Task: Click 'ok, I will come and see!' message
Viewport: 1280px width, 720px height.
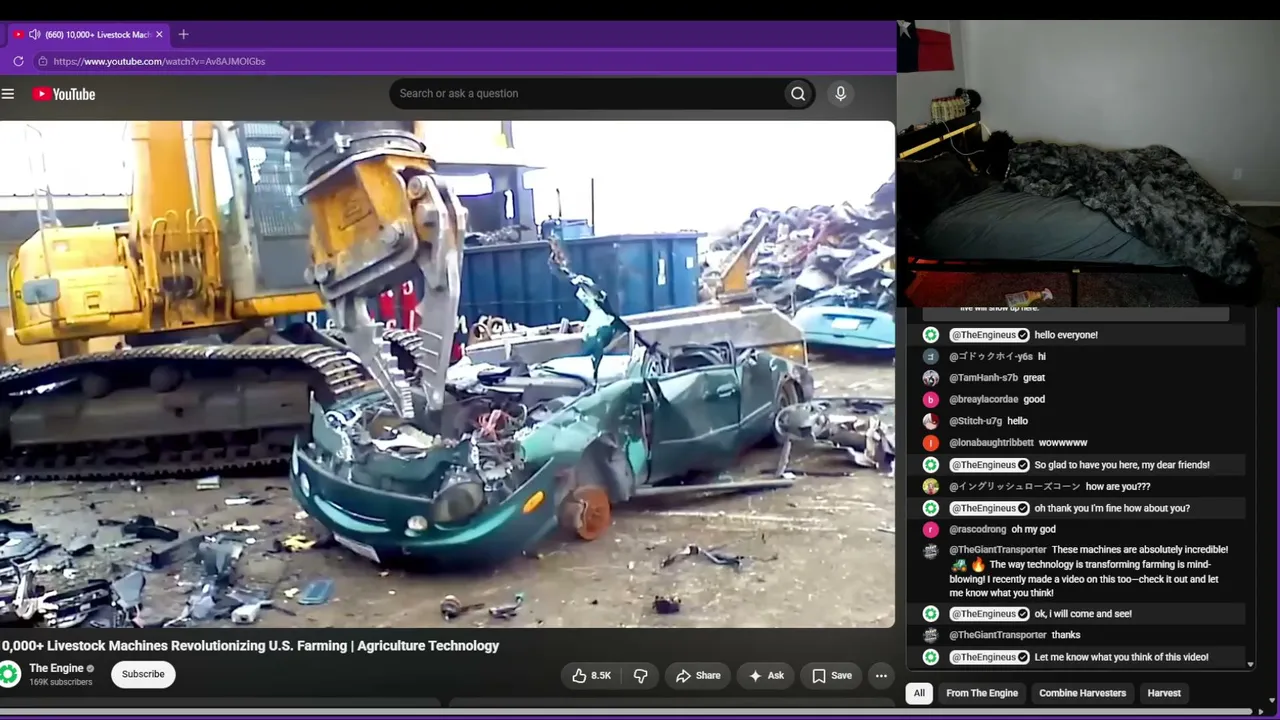Action: (x=1083, y=614)
